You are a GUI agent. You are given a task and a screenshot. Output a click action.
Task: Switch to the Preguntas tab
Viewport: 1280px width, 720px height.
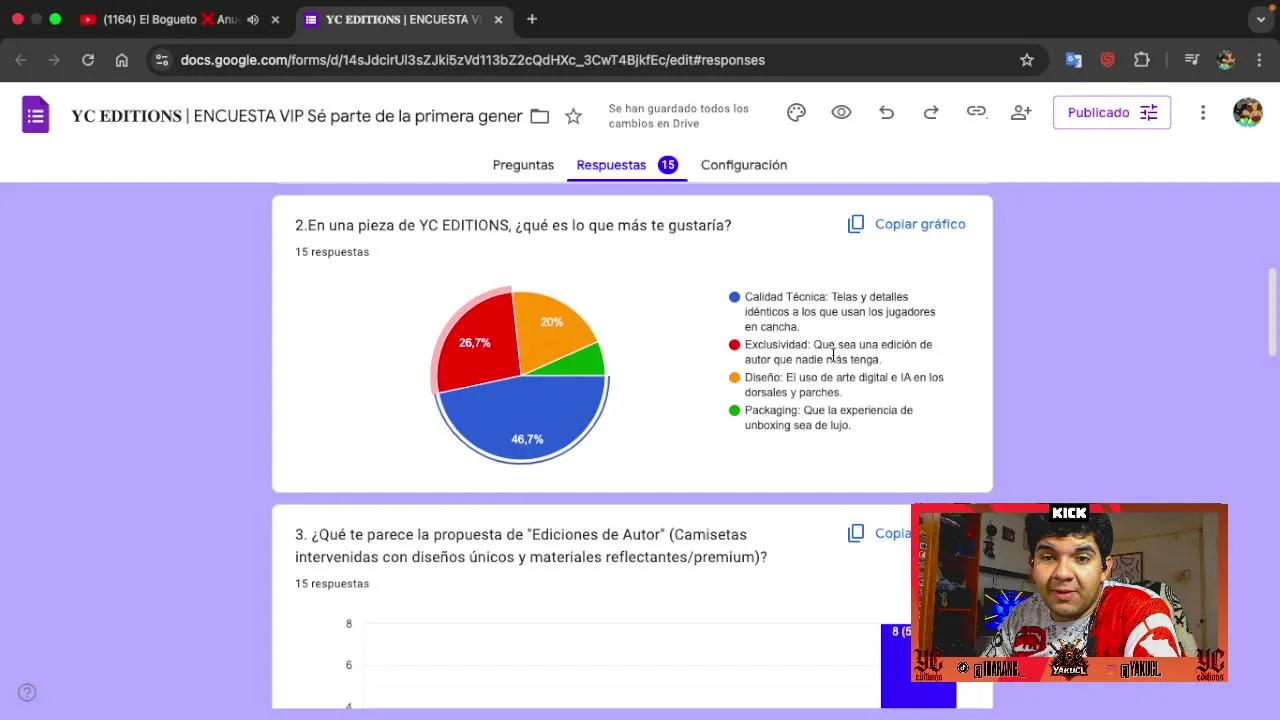point(523,165)
